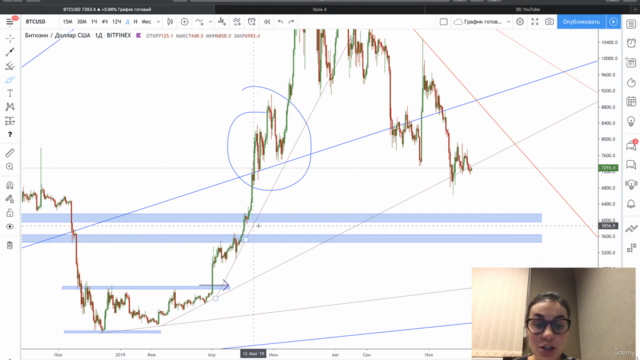This screenshot has width=640, height=360.
Task: Open the chart layout name dropdown
Action: (x=482, y=22)
